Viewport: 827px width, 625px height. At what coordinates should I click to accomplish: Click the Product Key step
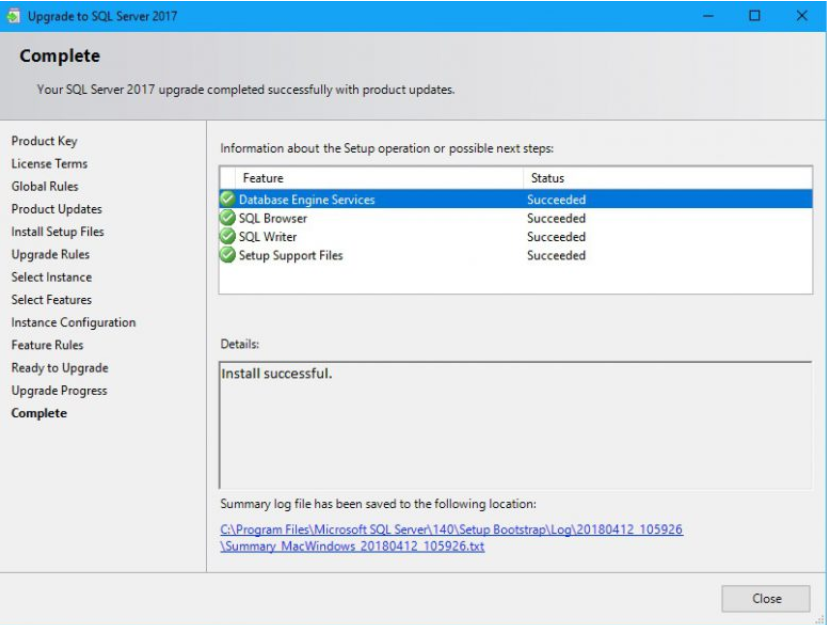(44, 141)
